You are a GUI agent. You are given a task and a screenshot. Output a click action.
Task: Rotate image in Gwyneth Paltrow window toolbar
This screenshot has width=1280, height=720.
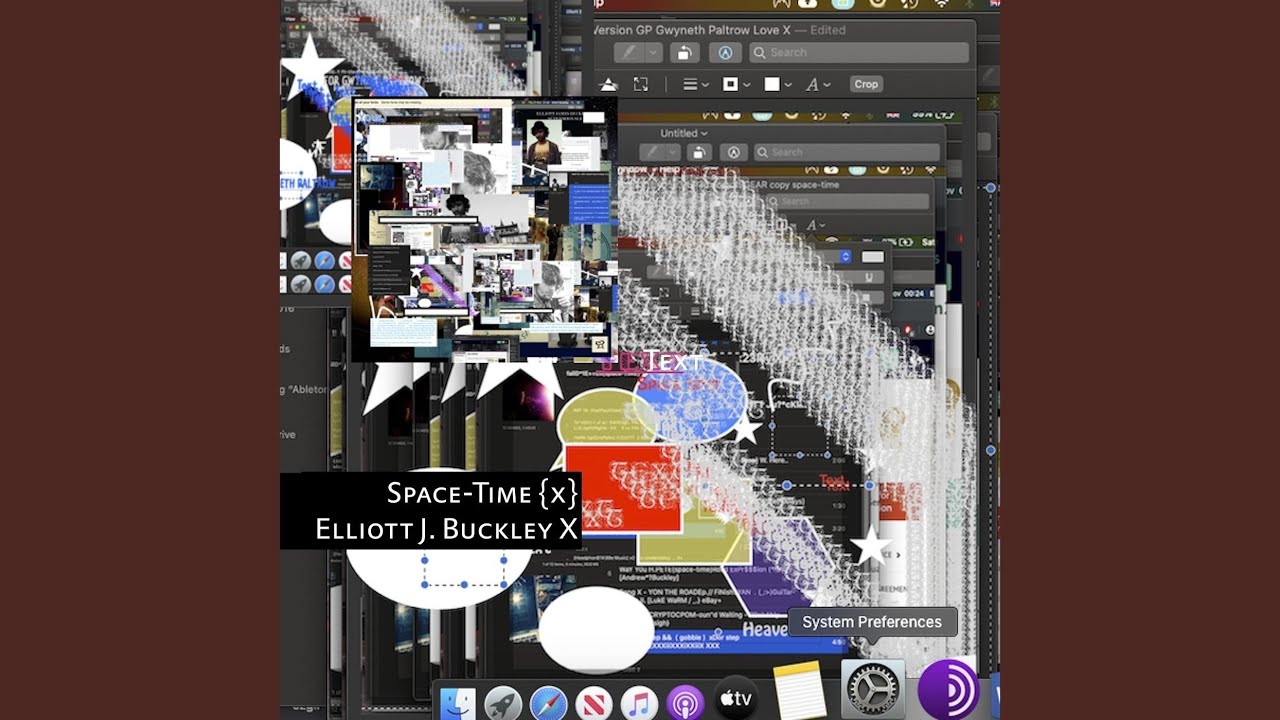point(684,53)
